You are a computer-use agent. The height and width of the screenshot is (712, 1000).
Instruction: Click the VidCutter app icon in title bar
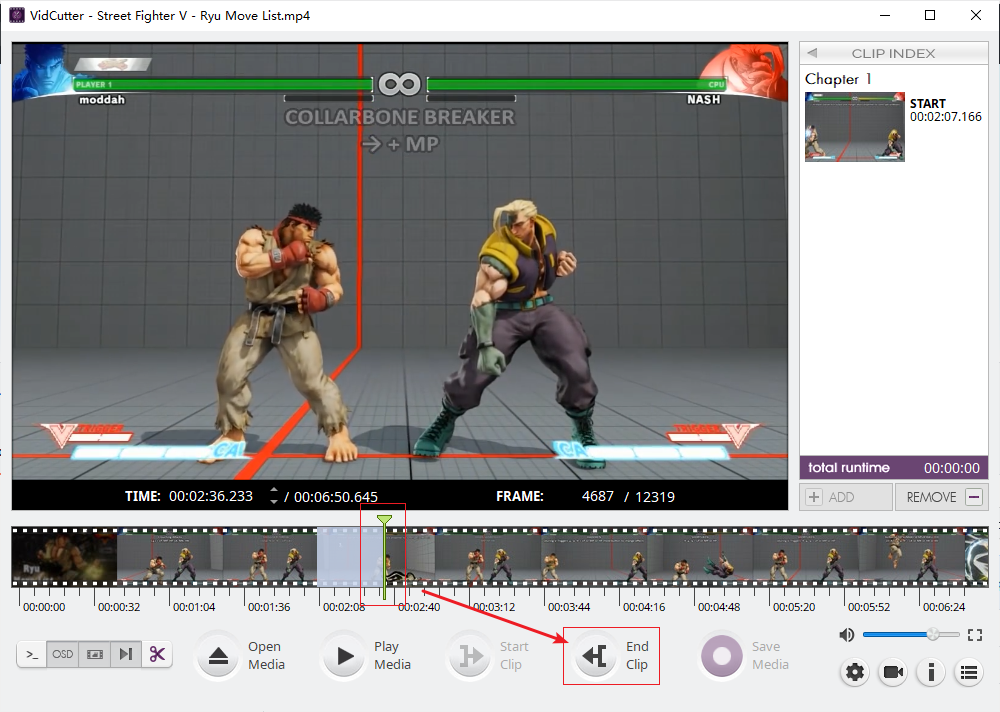coord(16,15)
